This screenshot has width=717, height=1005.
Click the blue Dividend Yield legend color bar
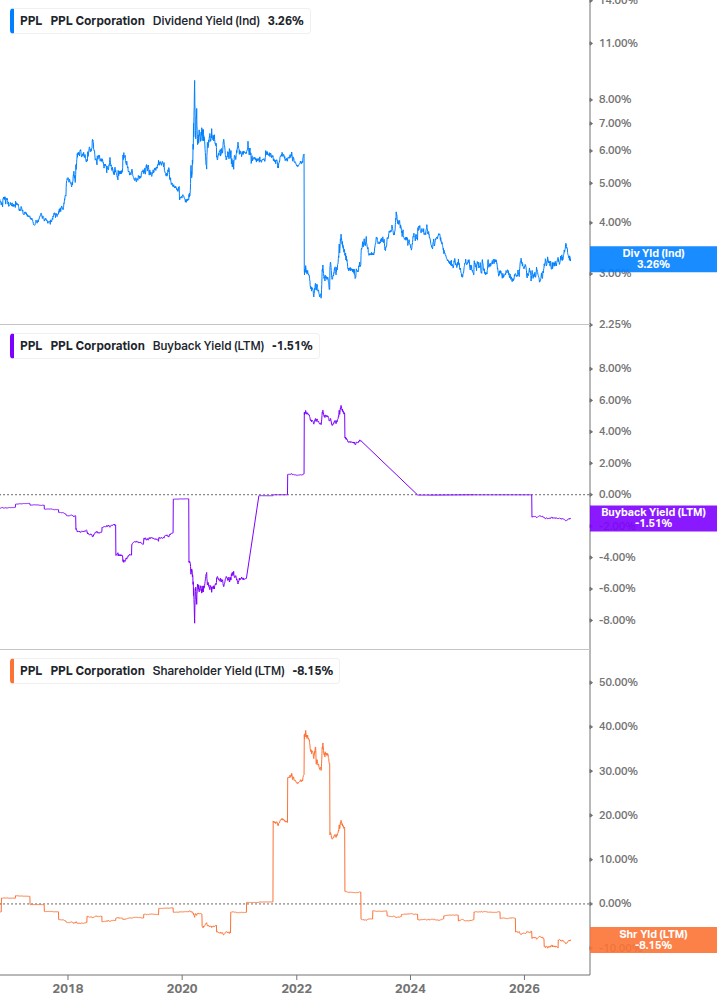coord(12,21)
